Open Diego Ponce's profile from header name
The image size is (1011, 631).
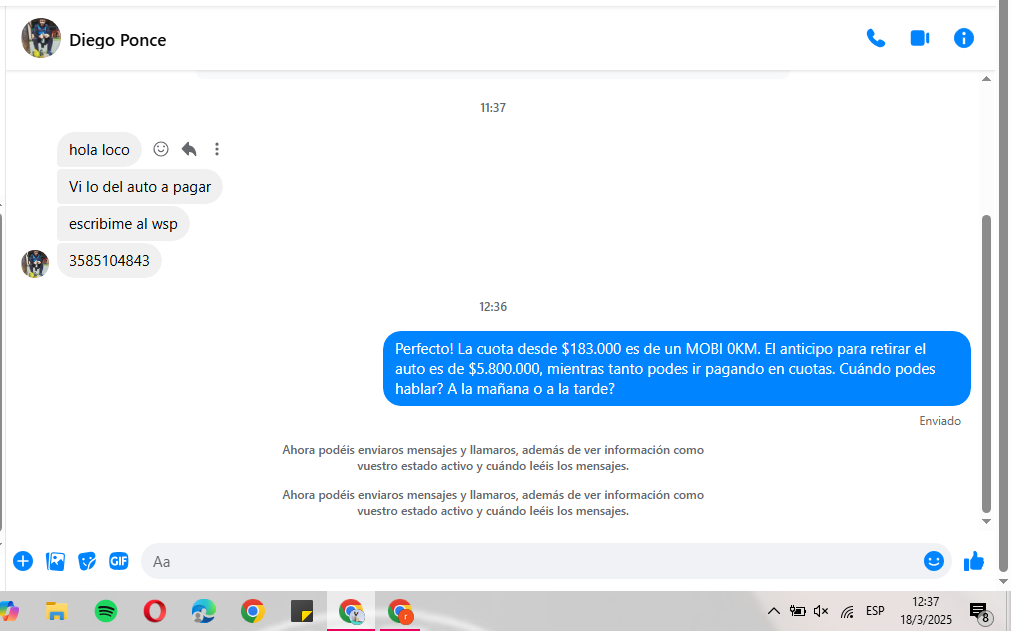(117, 40)
